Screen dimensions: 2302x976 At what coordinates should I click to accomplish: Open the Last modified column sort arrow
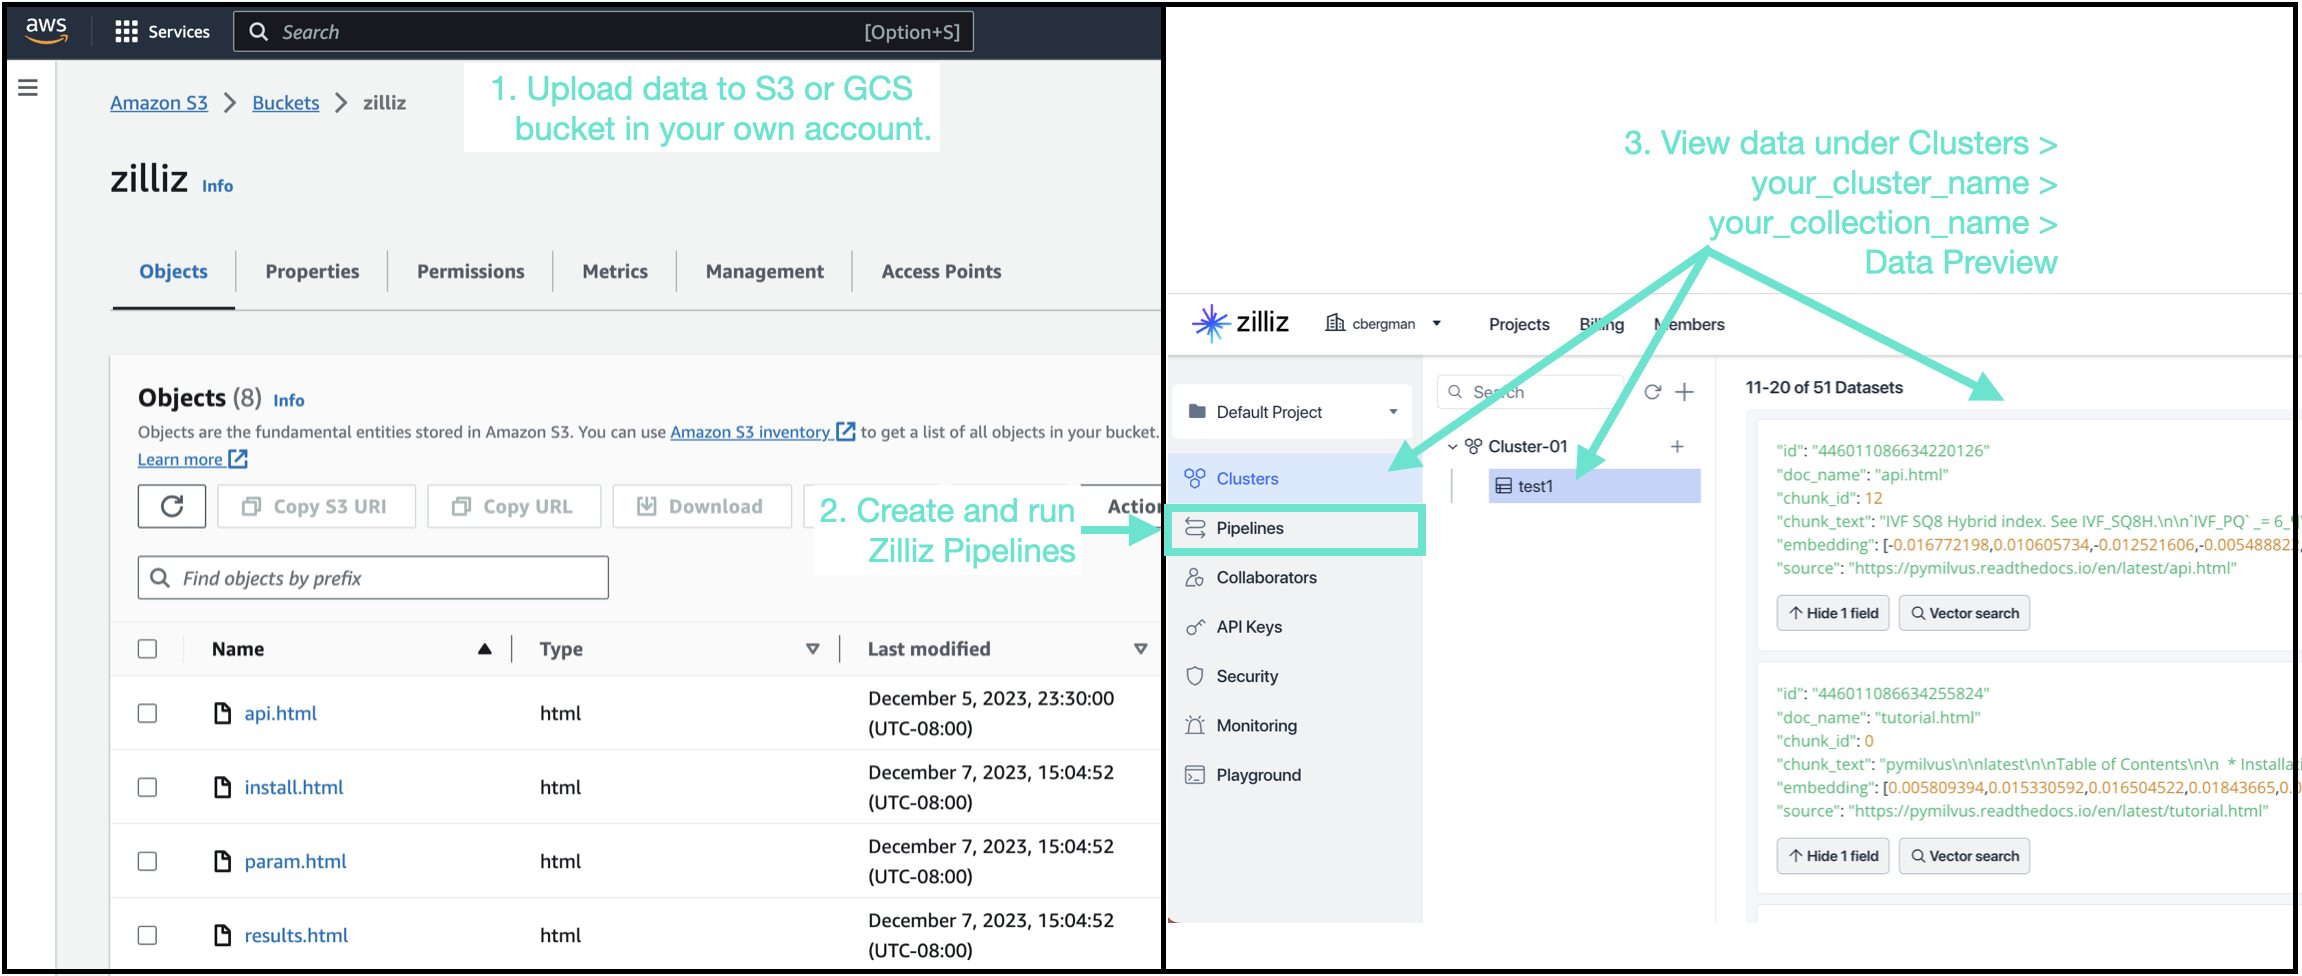1140,649
